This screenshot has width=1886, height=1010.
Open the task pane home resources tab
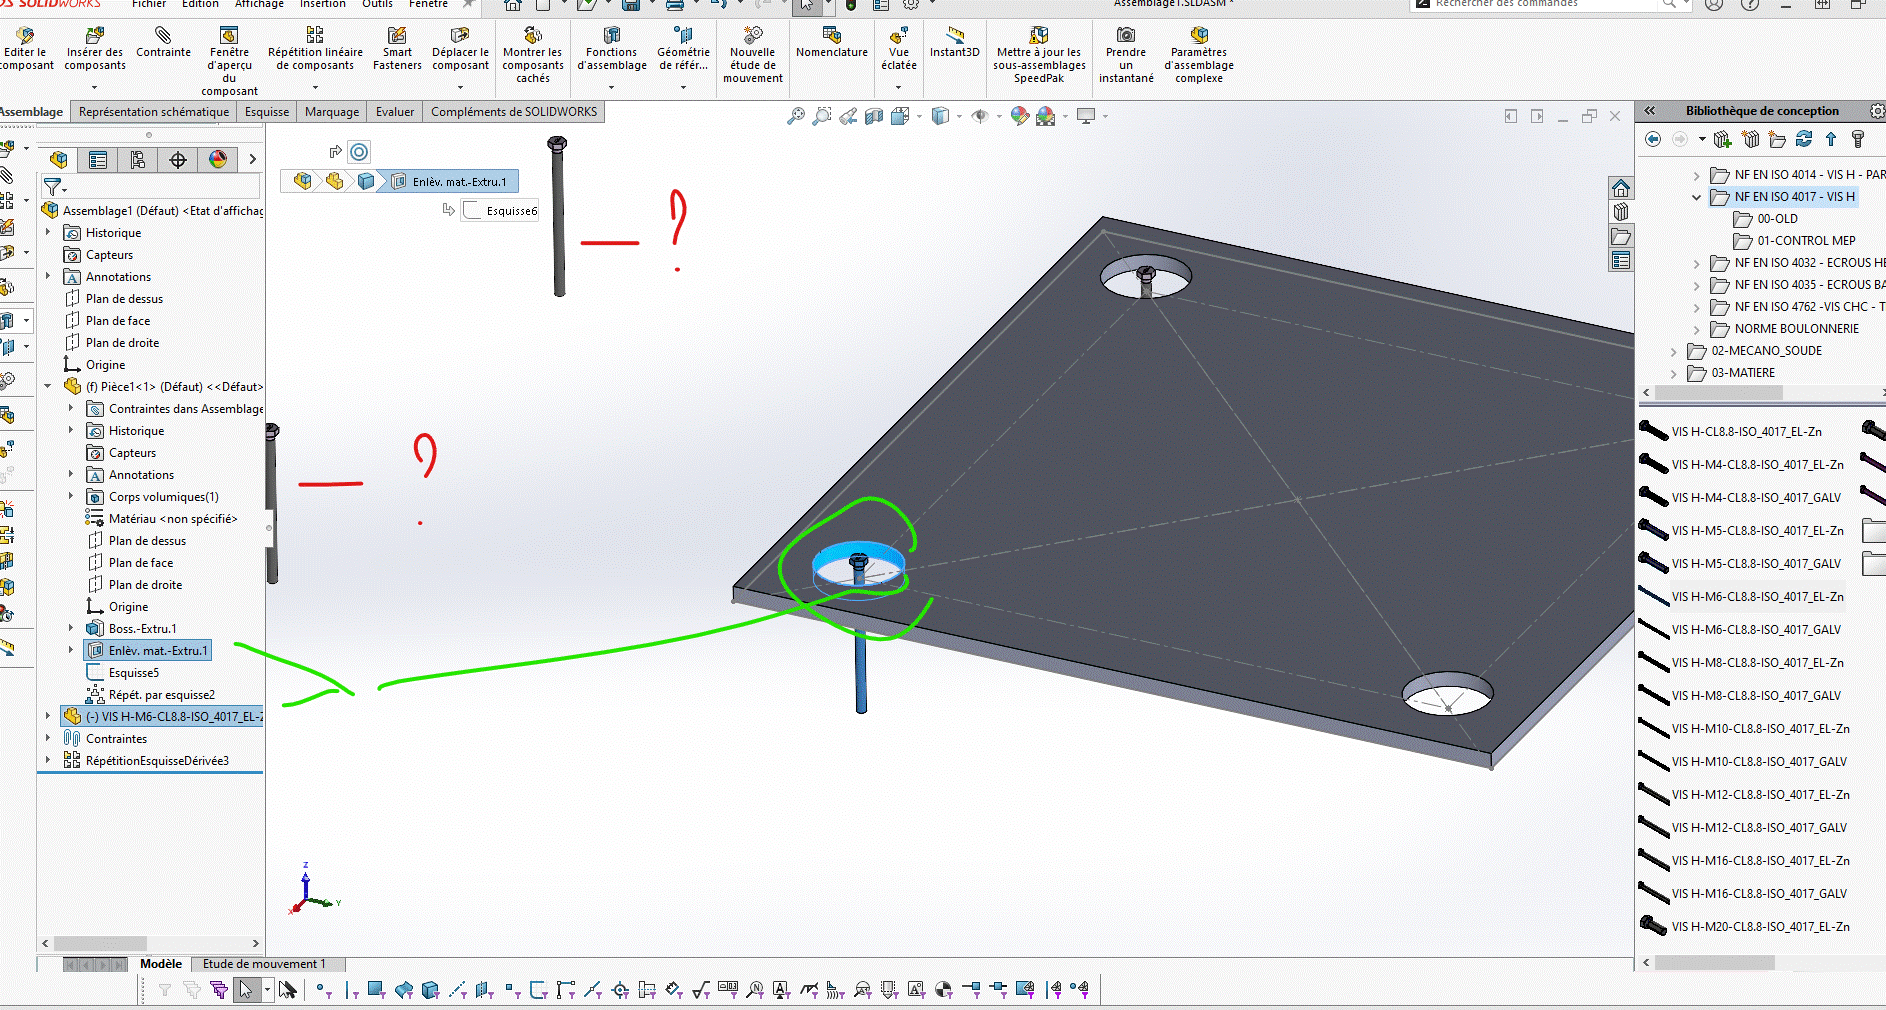1621,188
